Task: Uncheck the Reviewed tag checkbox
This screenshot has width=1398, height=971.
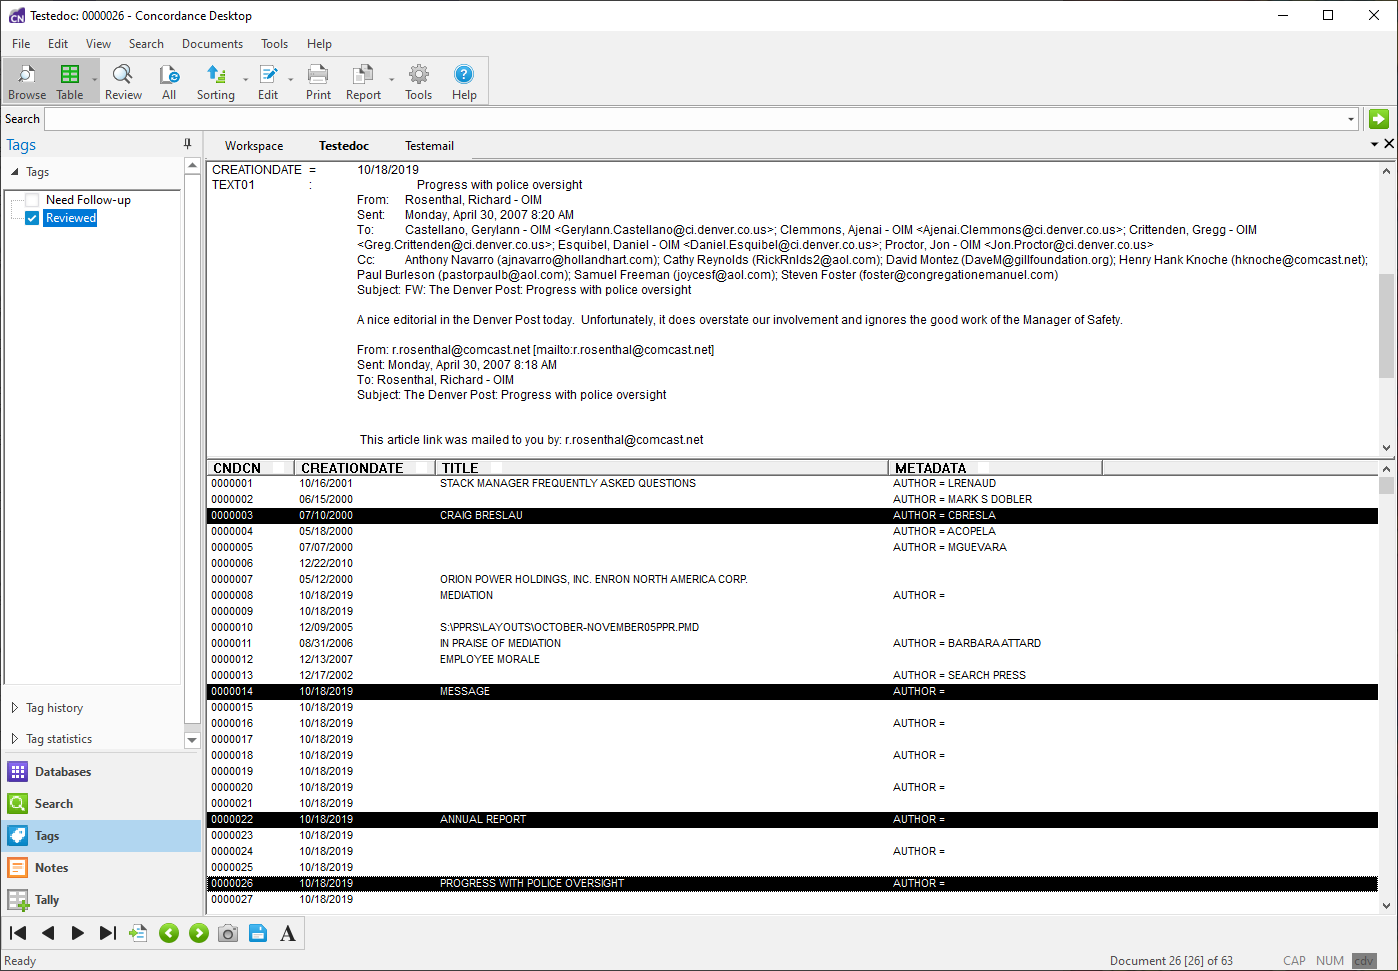Action: click(32, 218)
